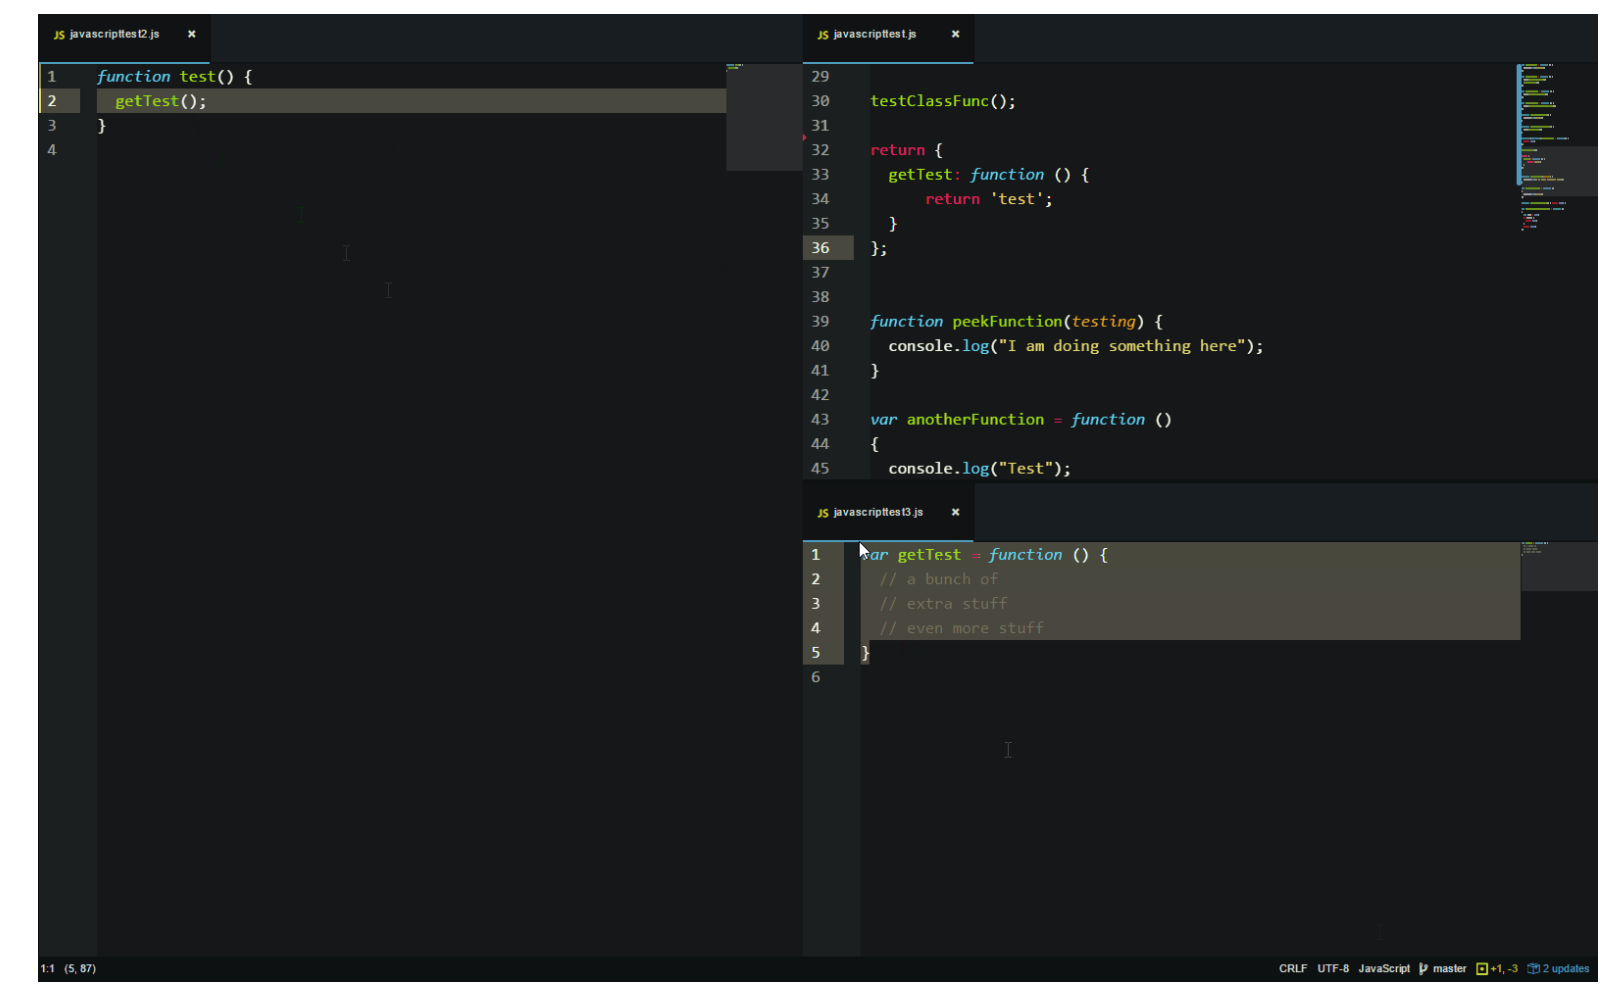
Task: Click the diff indicator showing +1, -3
Action: [1502, 968]
